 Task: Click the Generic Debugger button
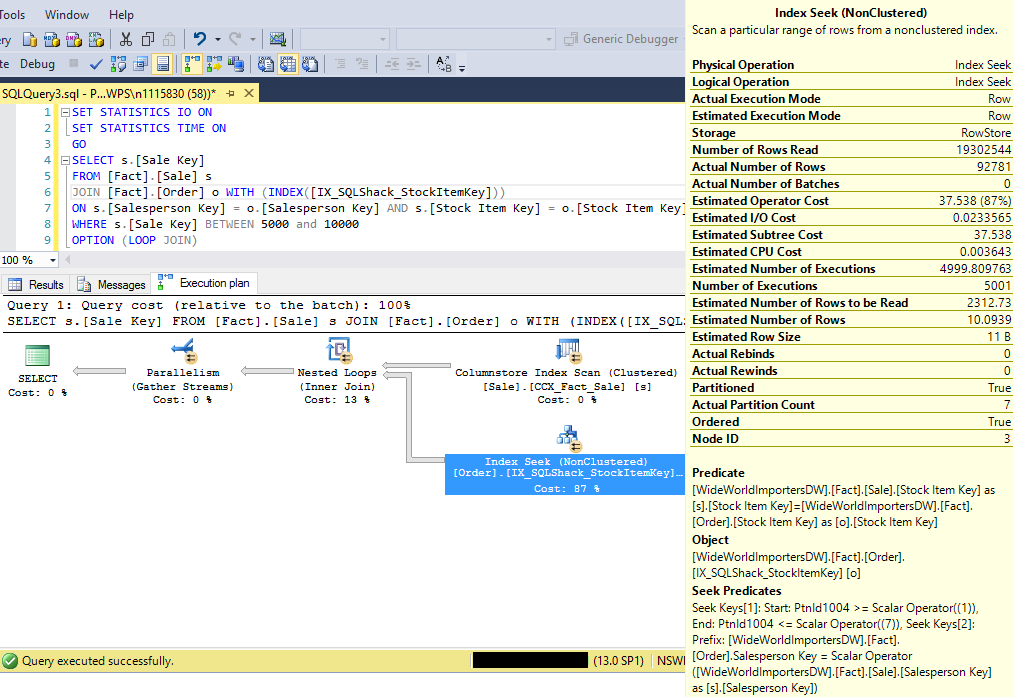pyautogui.click(x=621, y=40)
